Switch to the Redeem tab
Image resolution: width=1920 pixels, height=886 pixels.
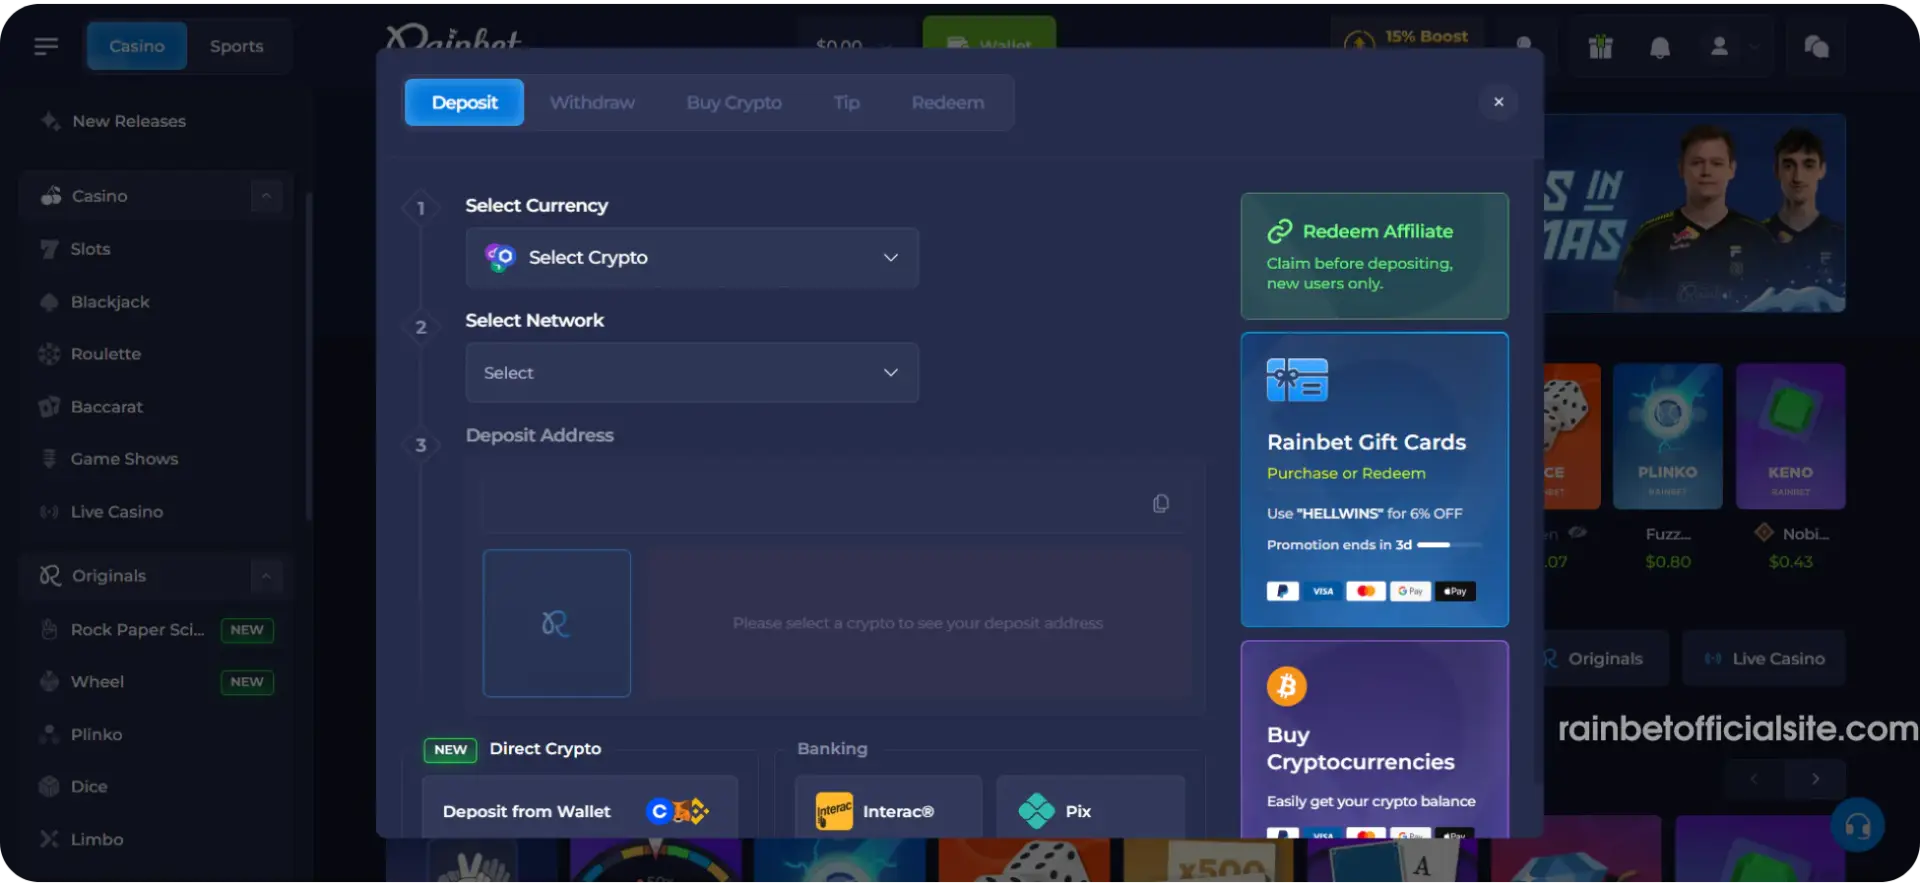click(948, 103)
